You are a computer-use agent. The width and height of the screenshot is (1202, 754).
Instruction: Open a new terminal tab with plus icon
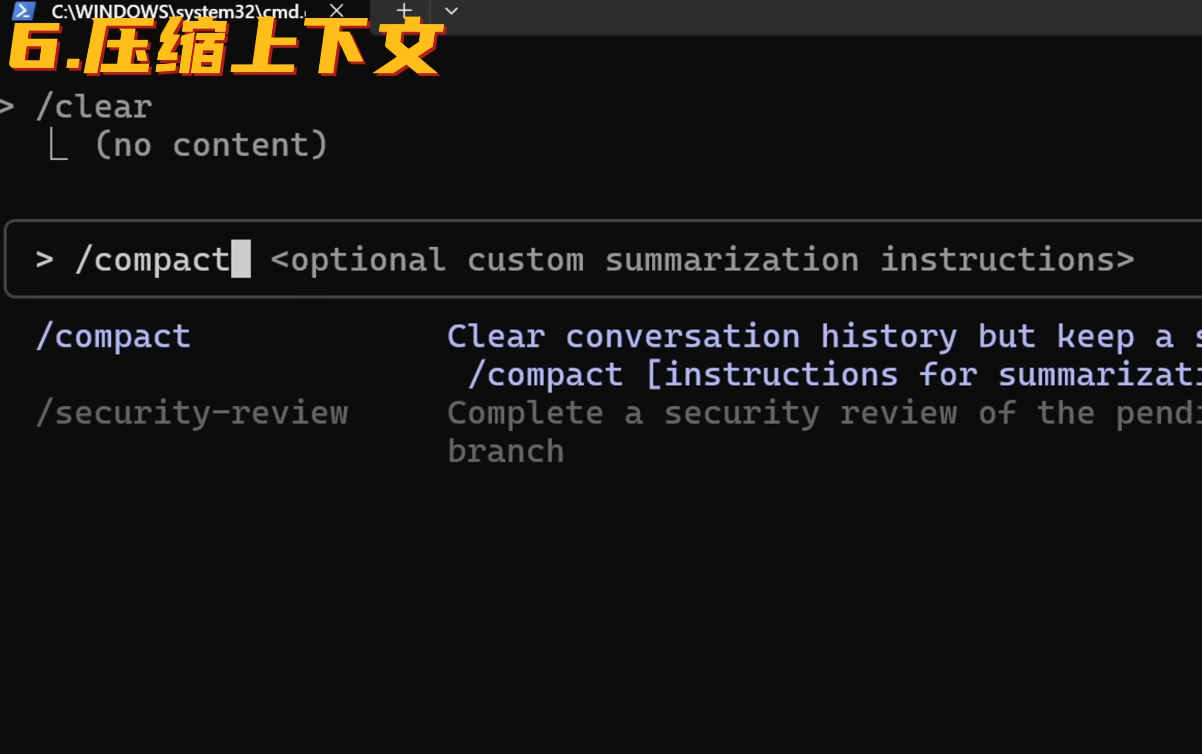(404, 11)
